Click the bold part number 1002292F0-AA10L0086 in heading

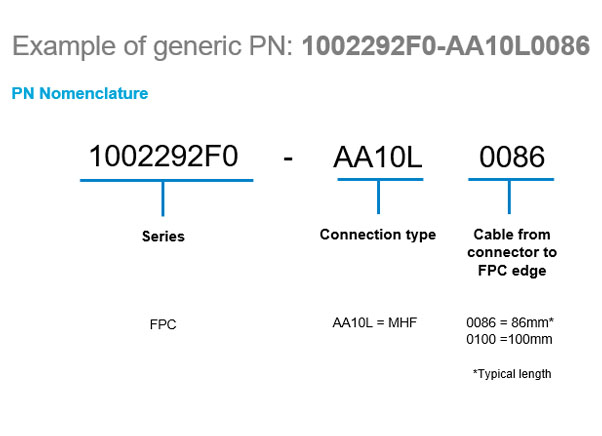446,46
